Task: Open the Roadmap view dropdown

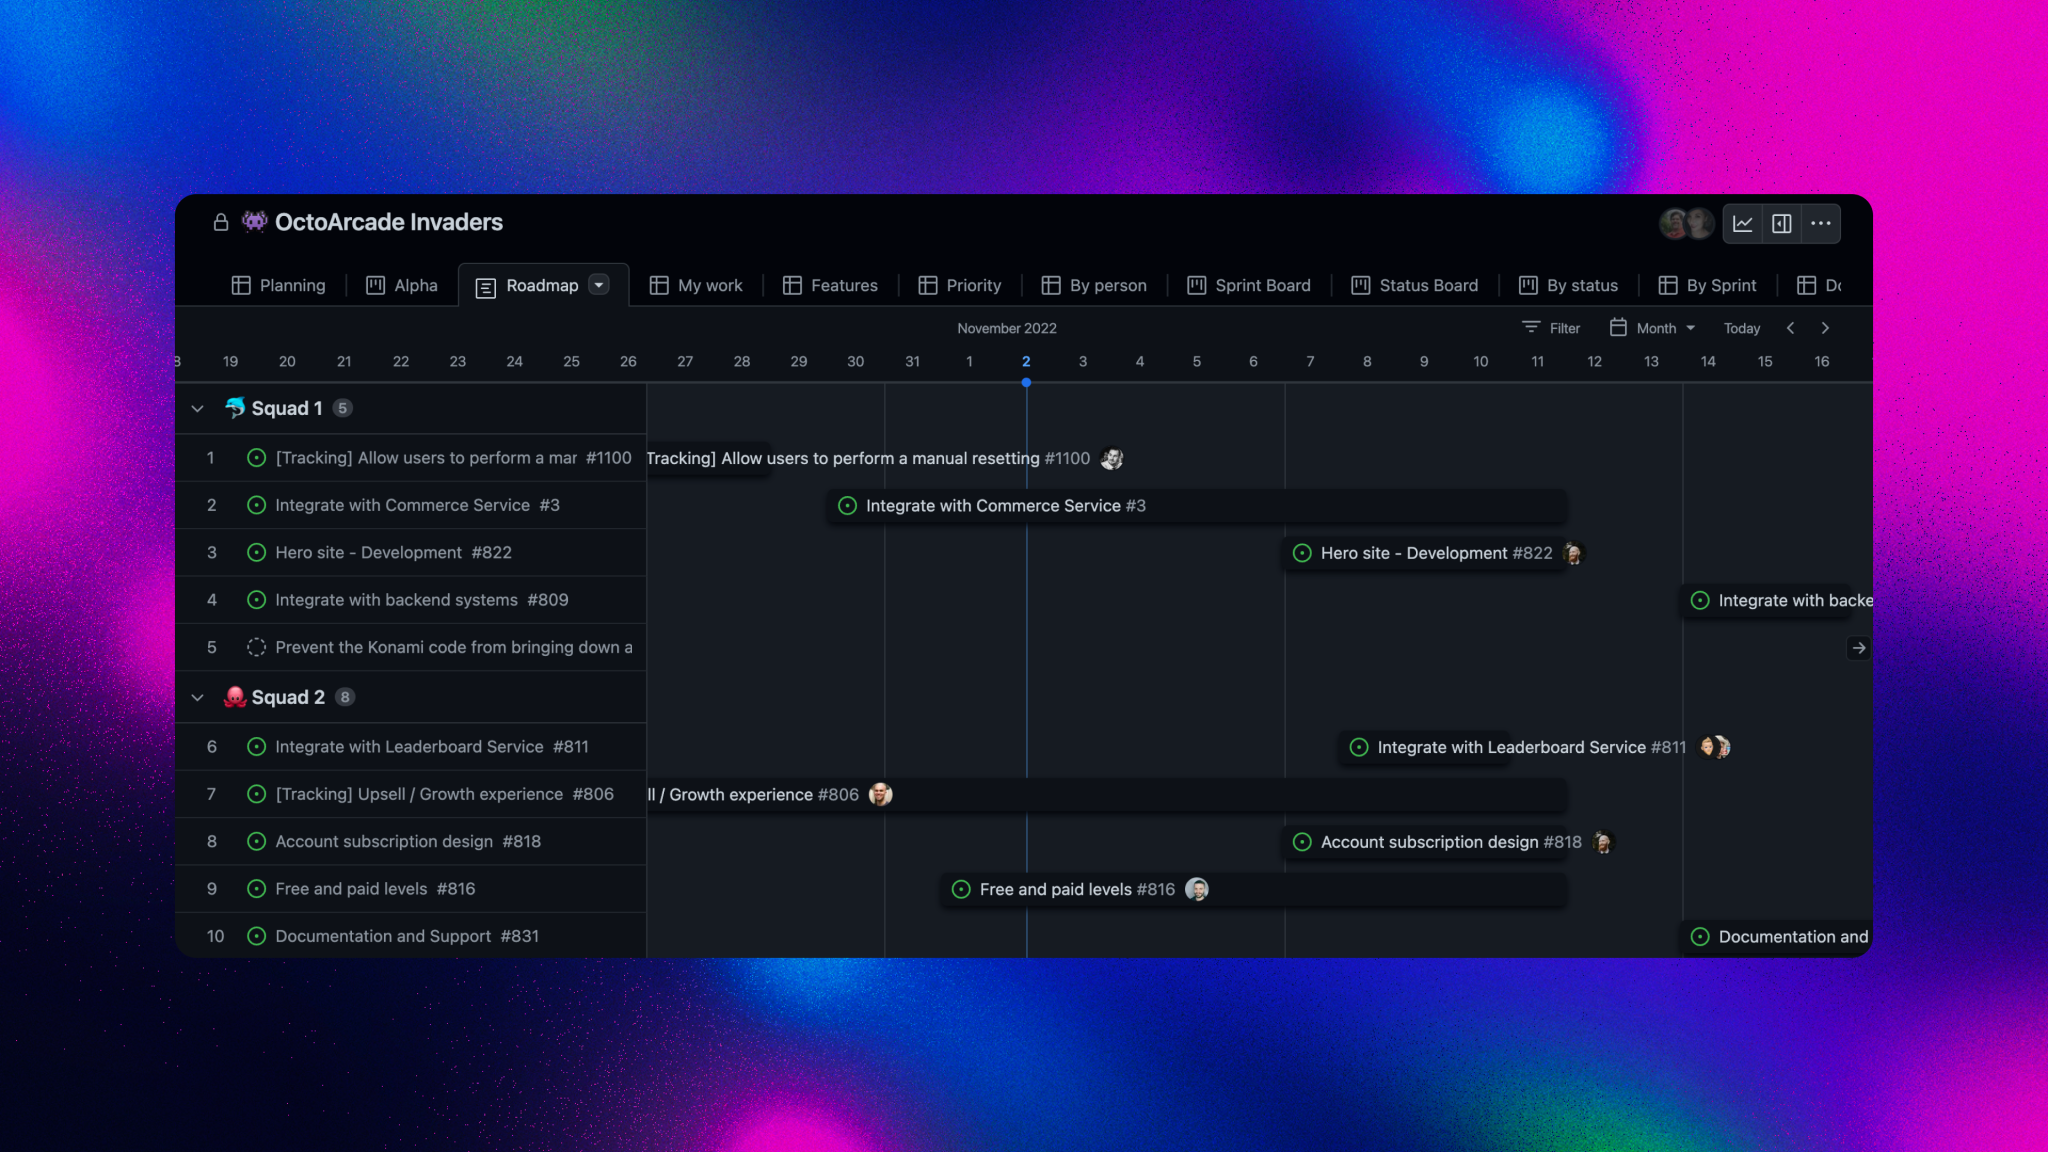Action: coord(599,285)
